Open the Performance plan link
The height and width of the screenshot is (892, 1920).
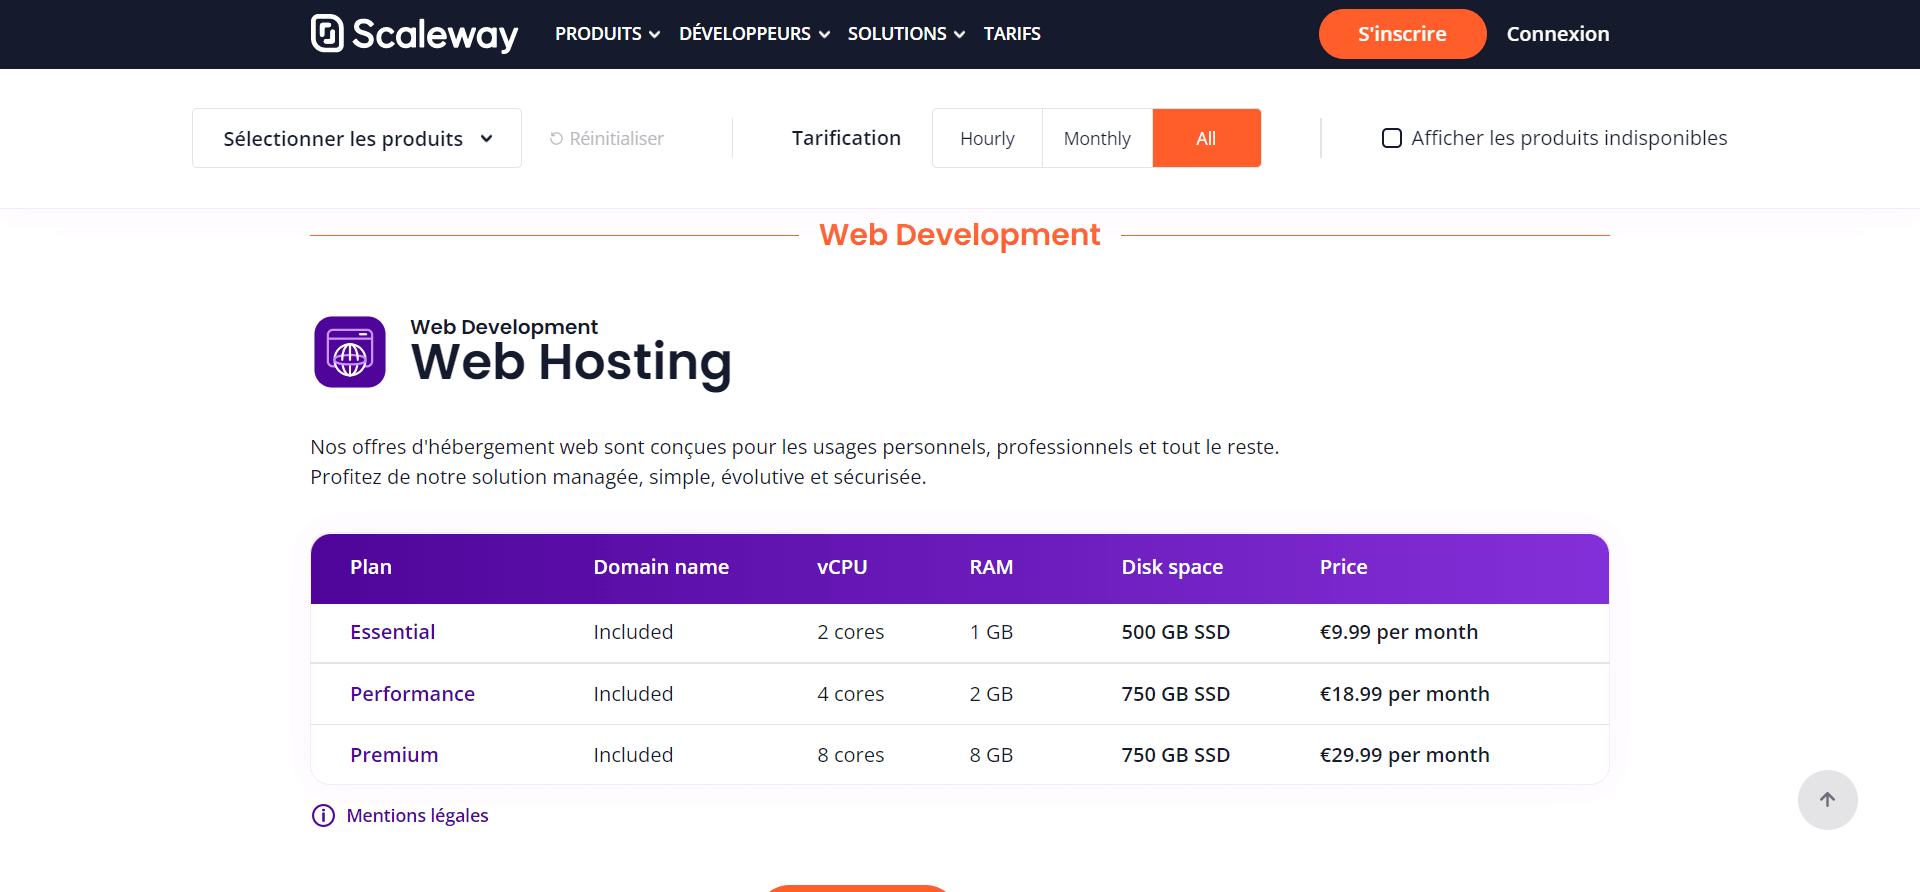coord(412,694)
